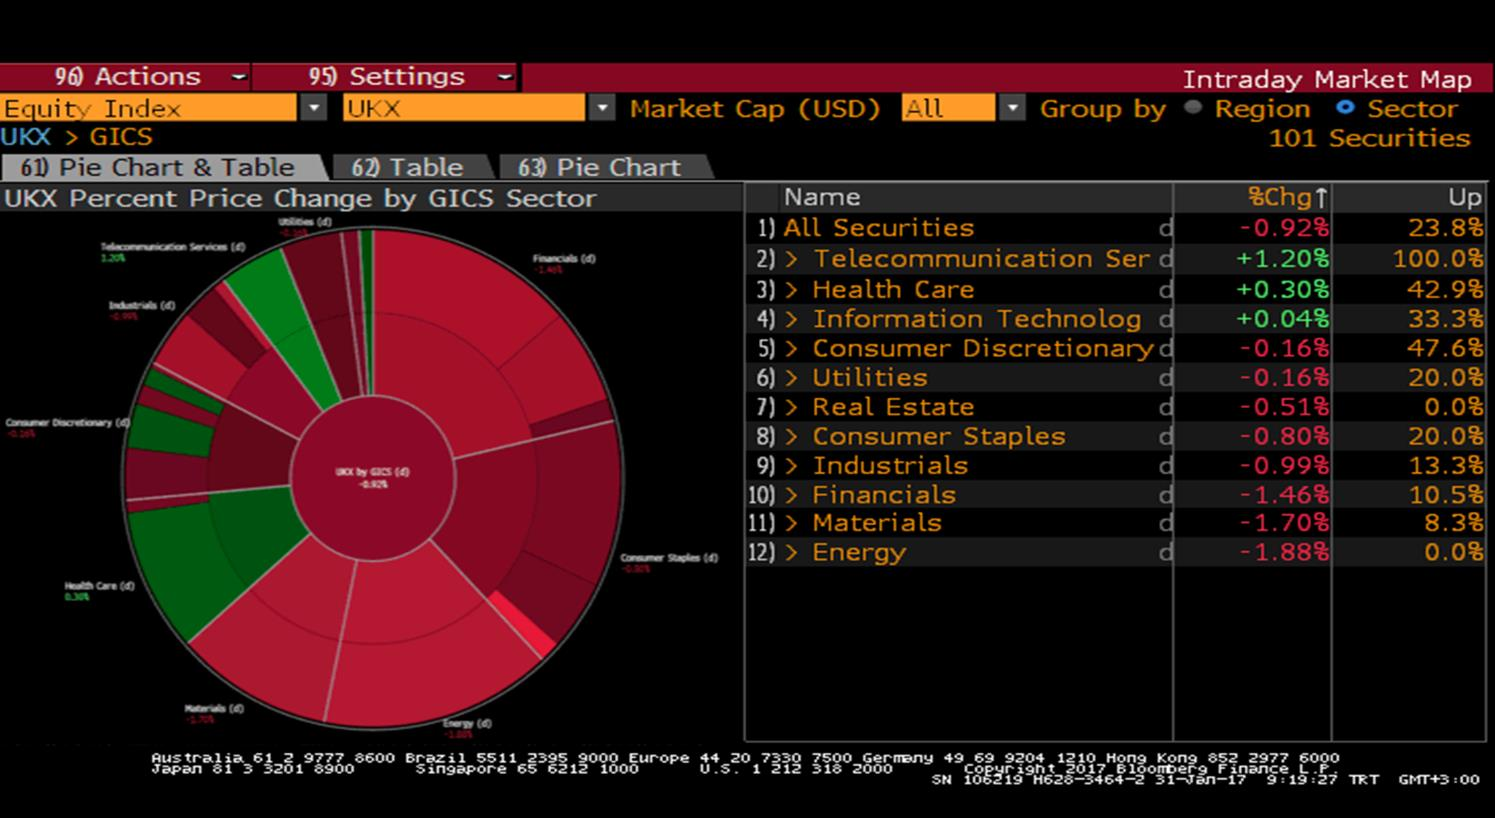Open the 96) Actions menu

click(x=125, y=77)
